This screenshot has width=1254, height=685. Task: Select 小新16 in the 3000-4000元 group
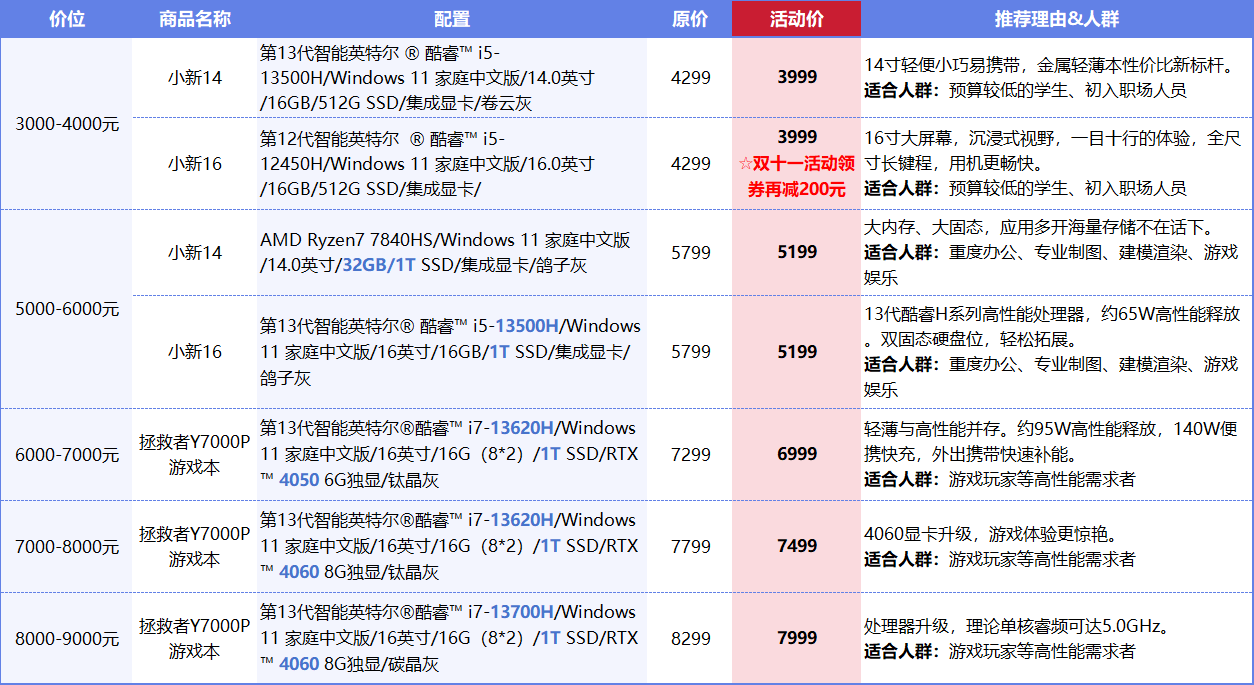194,163
